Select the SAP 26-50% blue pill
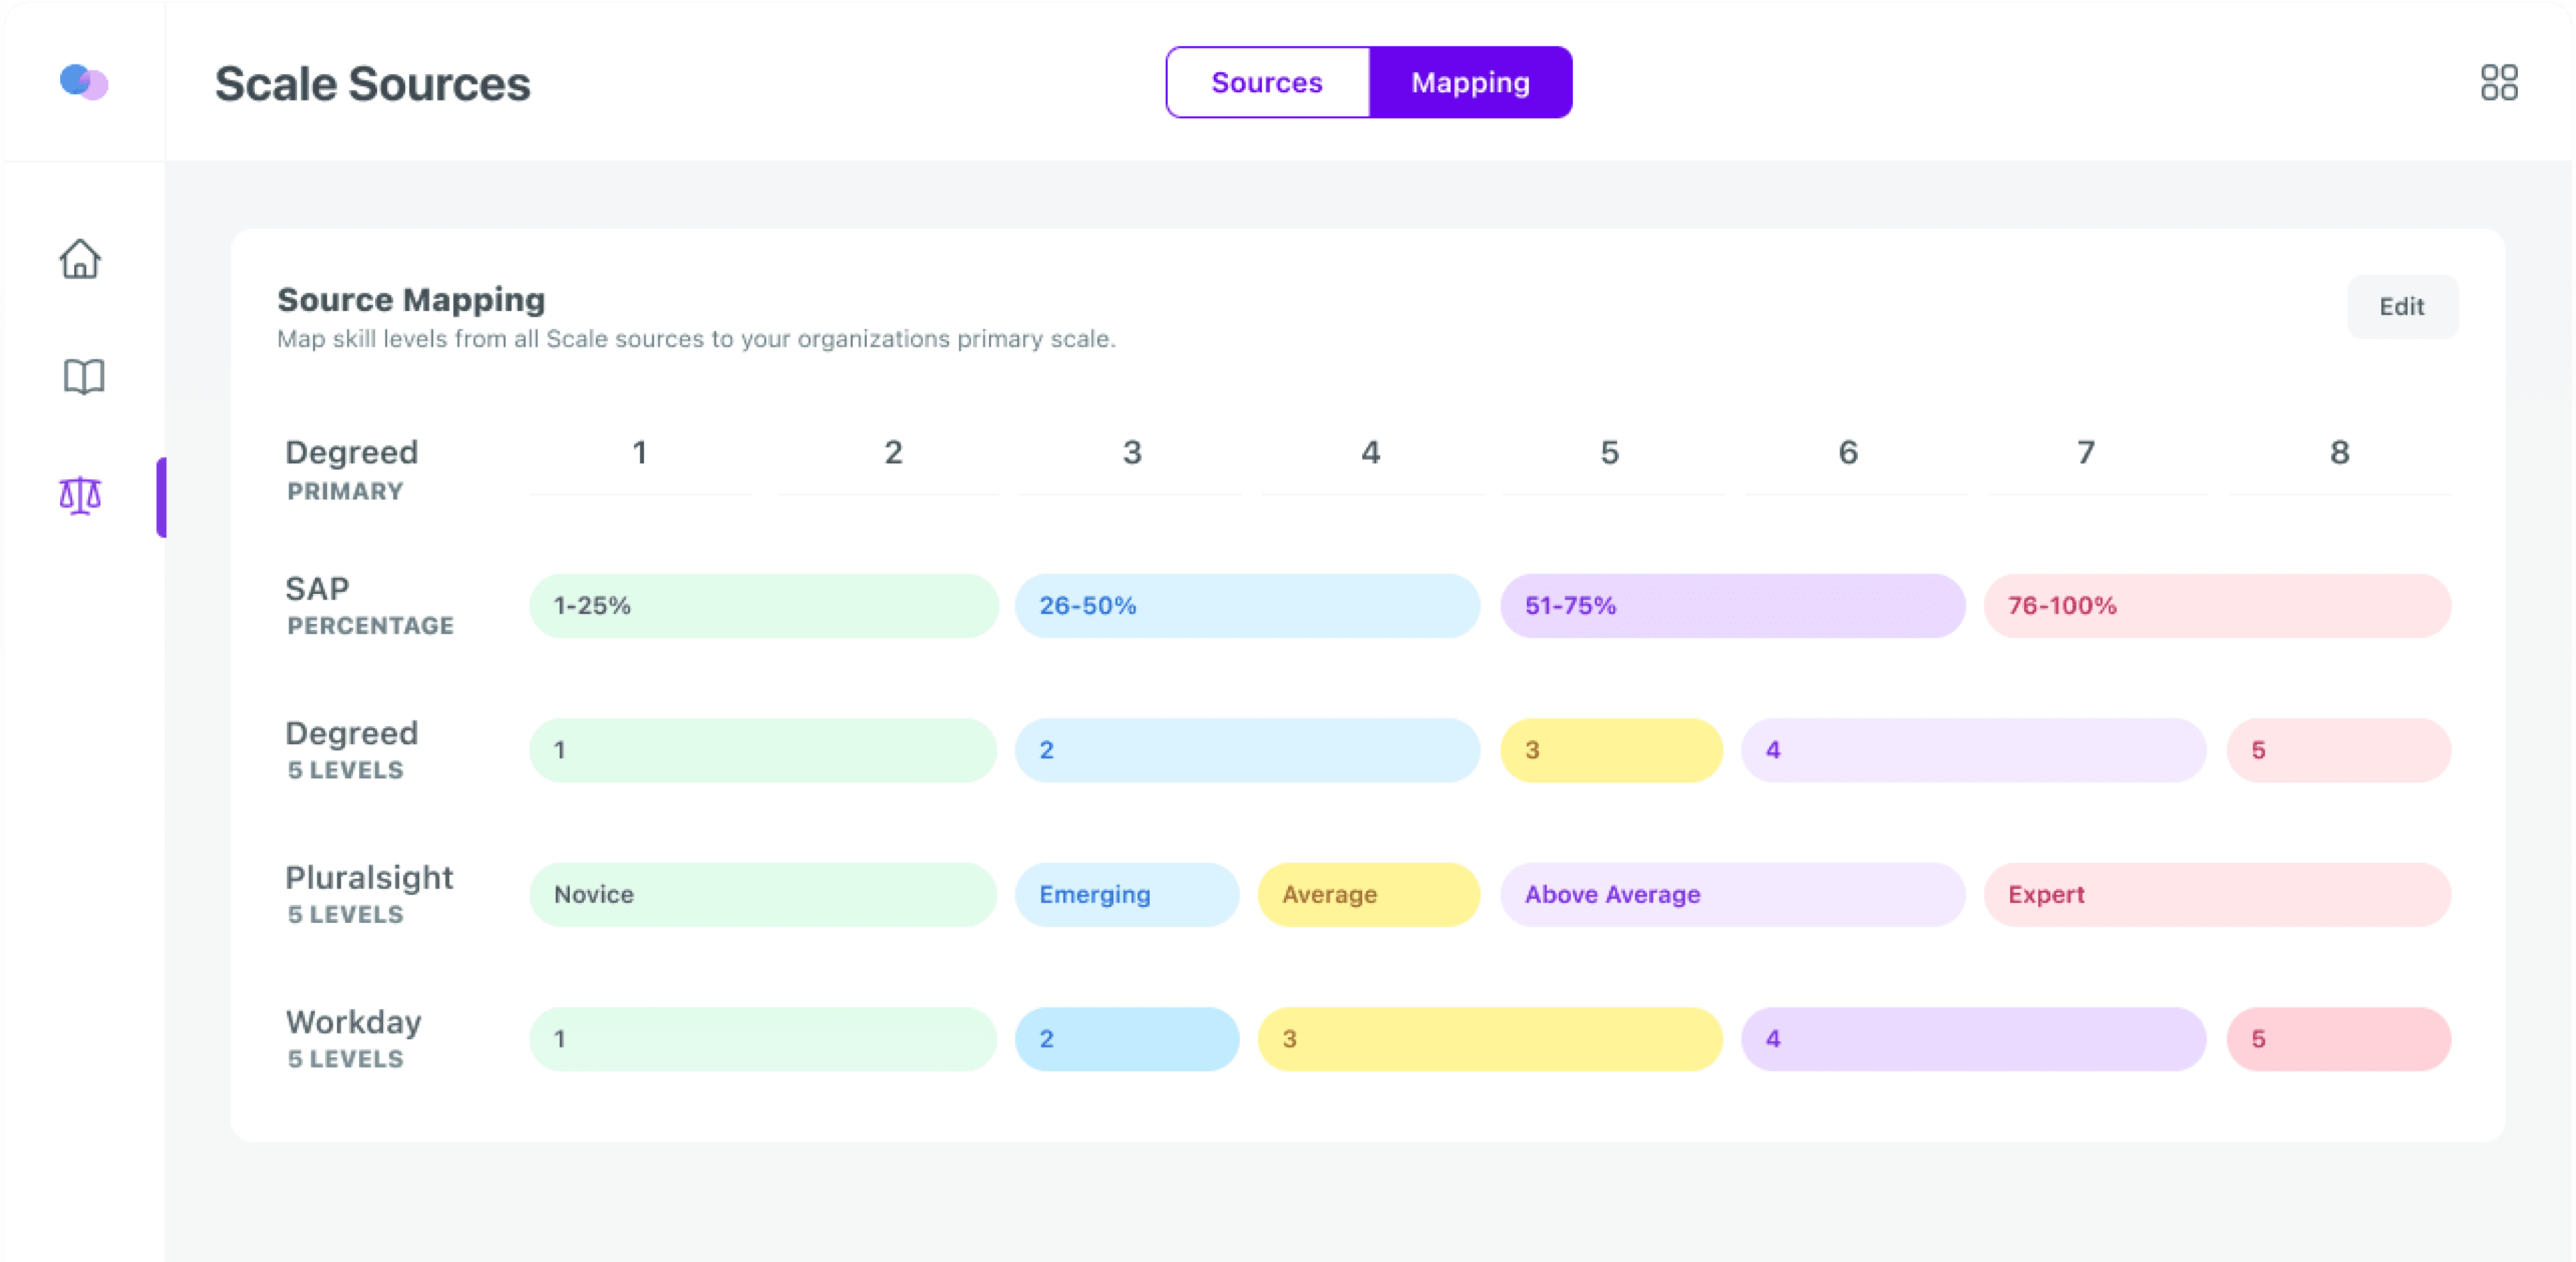 (x=1247, y=605)
